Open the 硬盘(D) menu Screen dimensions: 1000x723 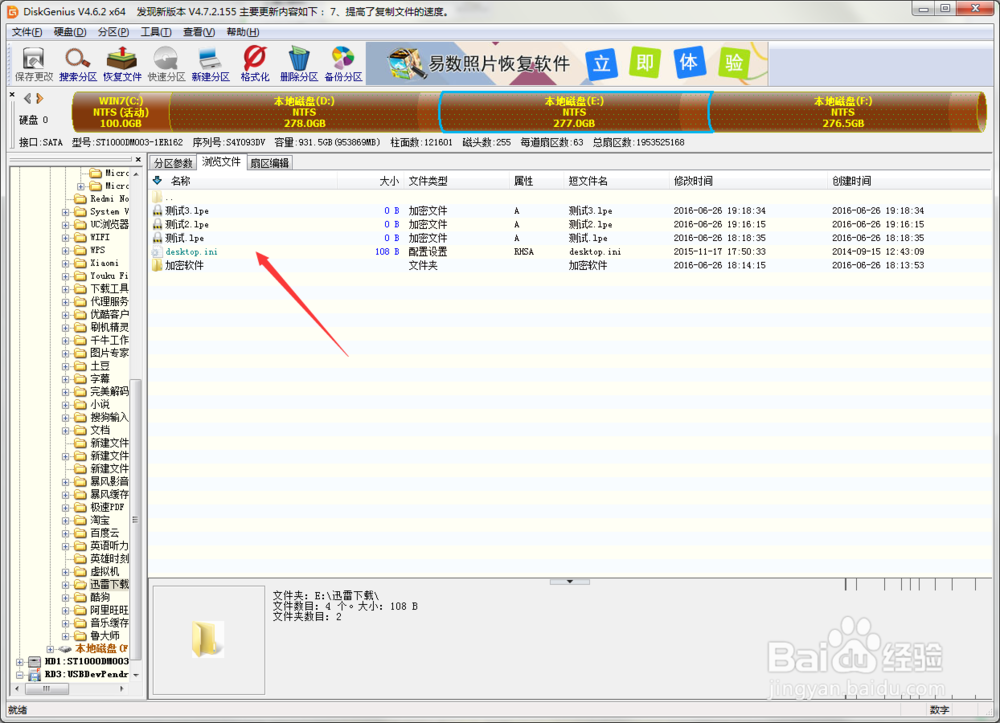[70, 32]
